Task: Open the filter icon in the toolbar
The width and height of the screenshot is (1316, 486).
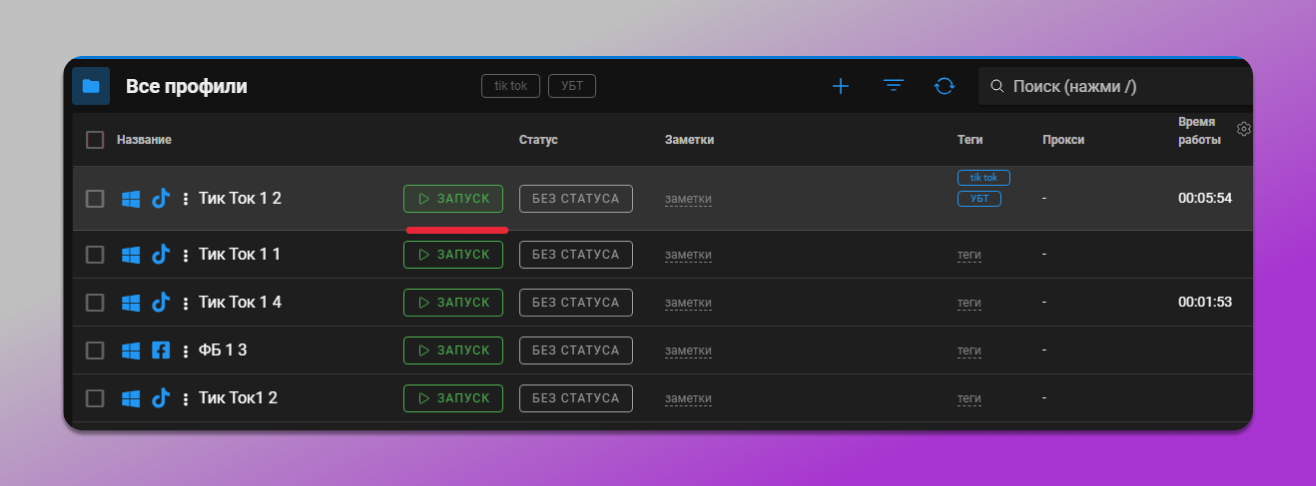Action: pyautogui.click(x=893, y=86)
